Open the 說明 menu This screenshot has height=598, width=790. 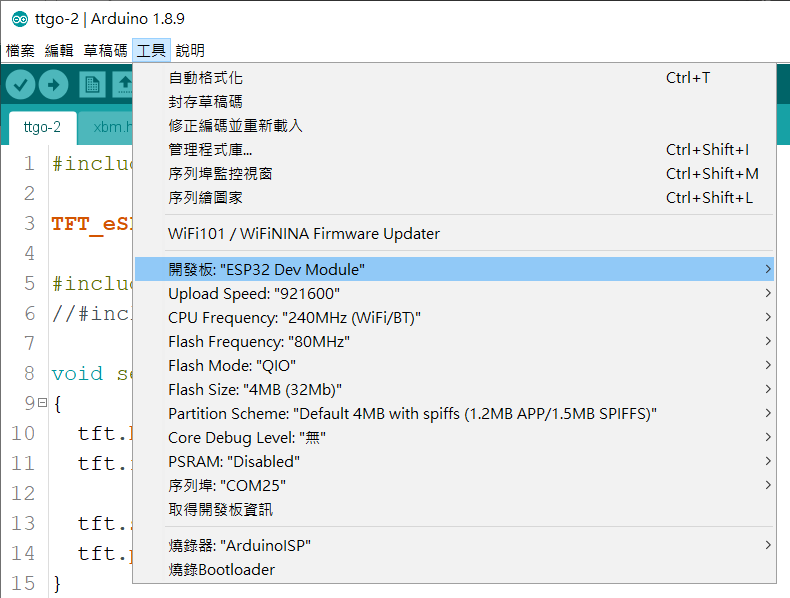(190, 50)
